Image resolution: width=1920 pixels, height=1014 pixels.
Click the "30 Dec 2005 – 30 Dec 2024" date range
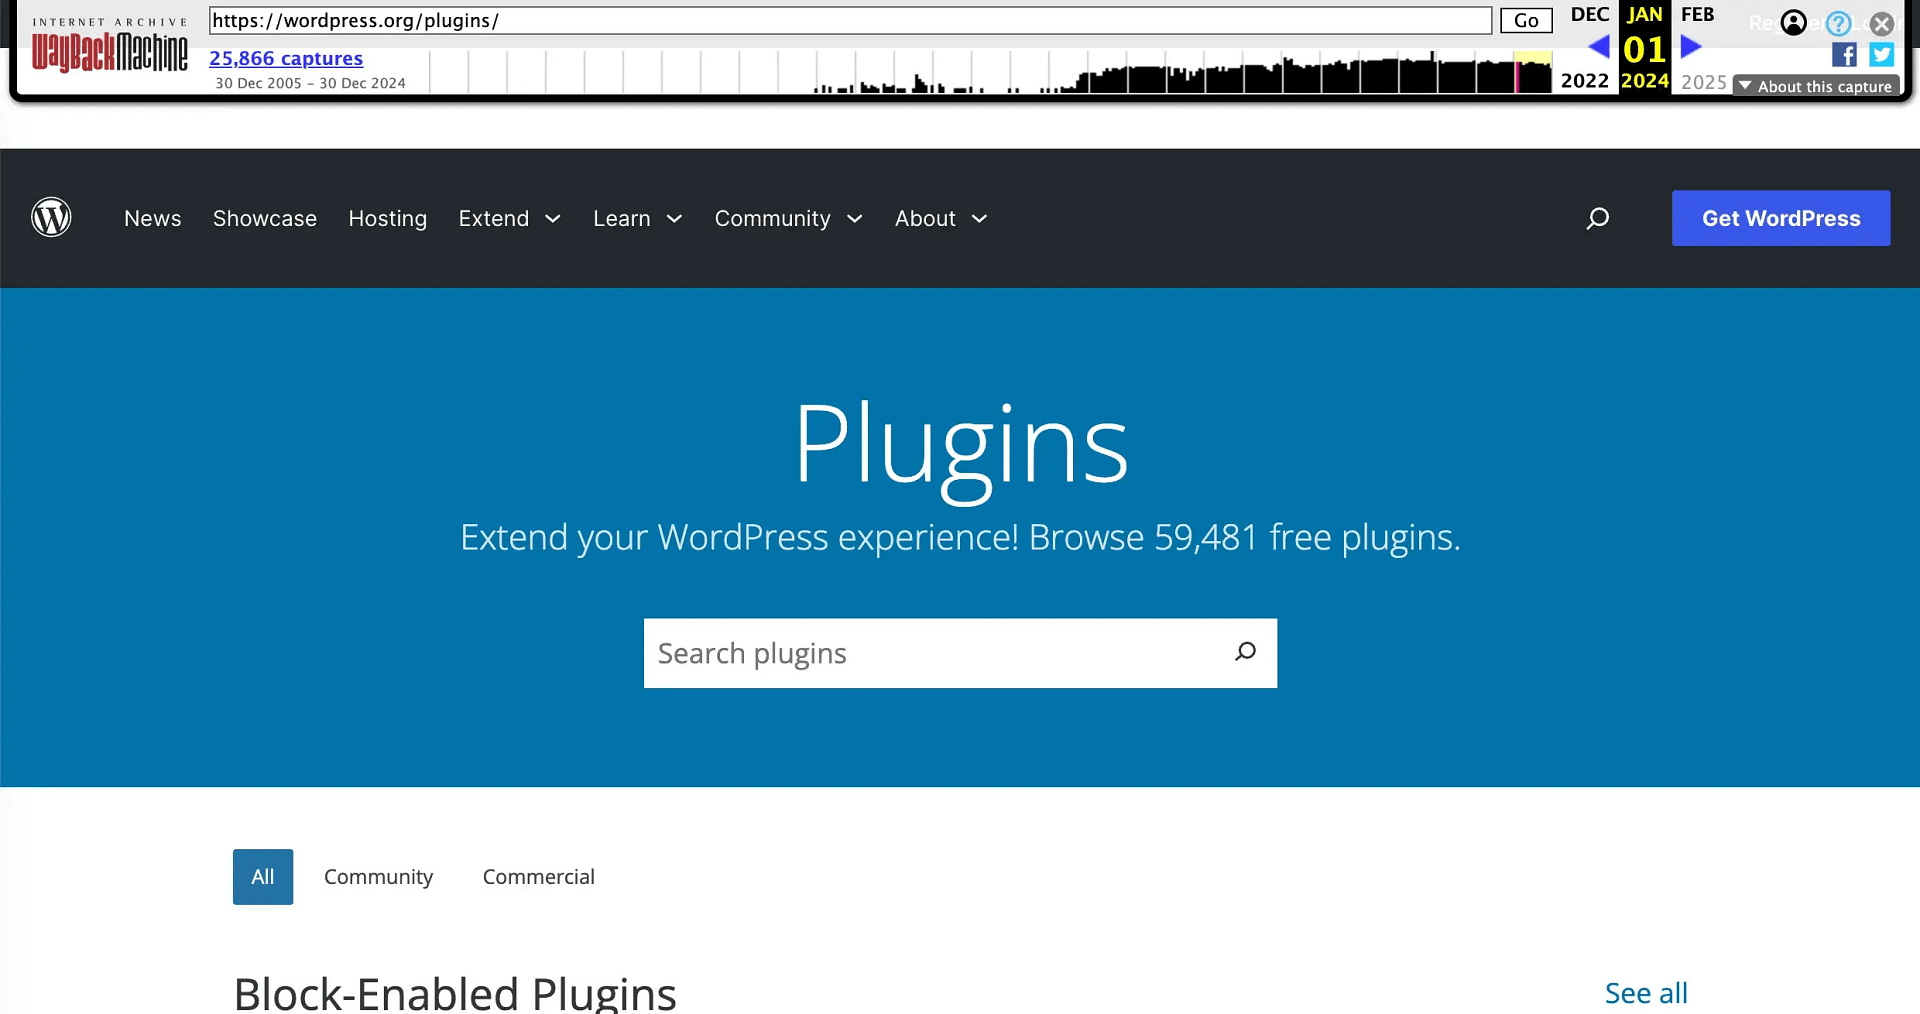coord(311,83)
